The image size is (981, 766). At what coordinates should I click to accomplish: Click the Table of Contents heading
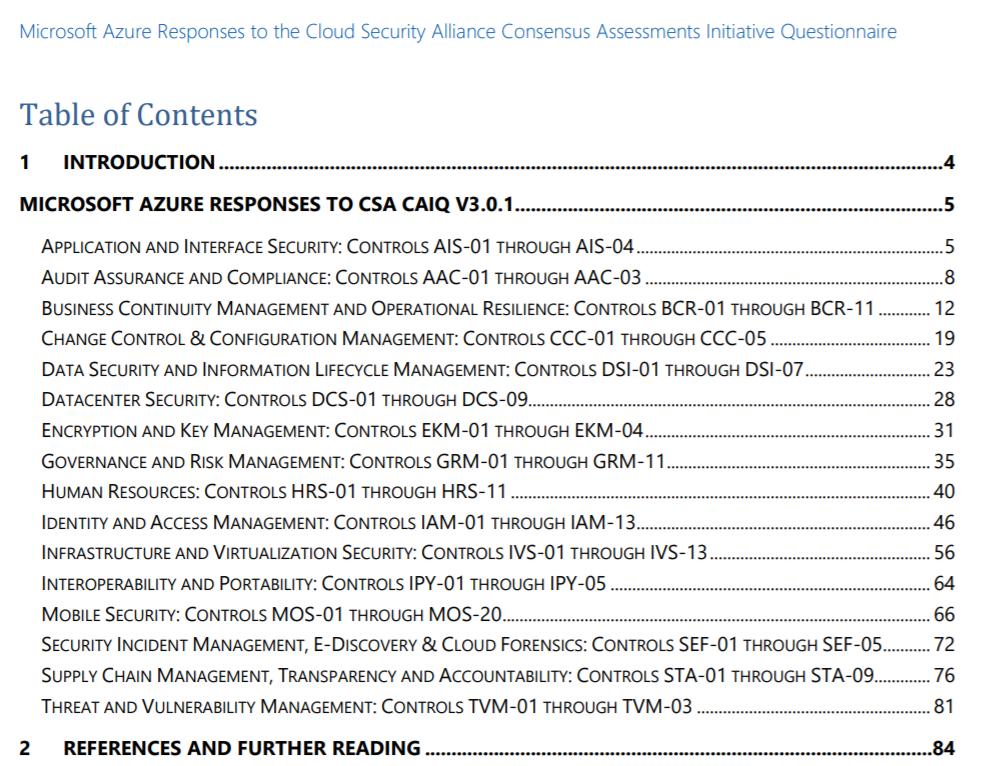click(x=138, y=115)
